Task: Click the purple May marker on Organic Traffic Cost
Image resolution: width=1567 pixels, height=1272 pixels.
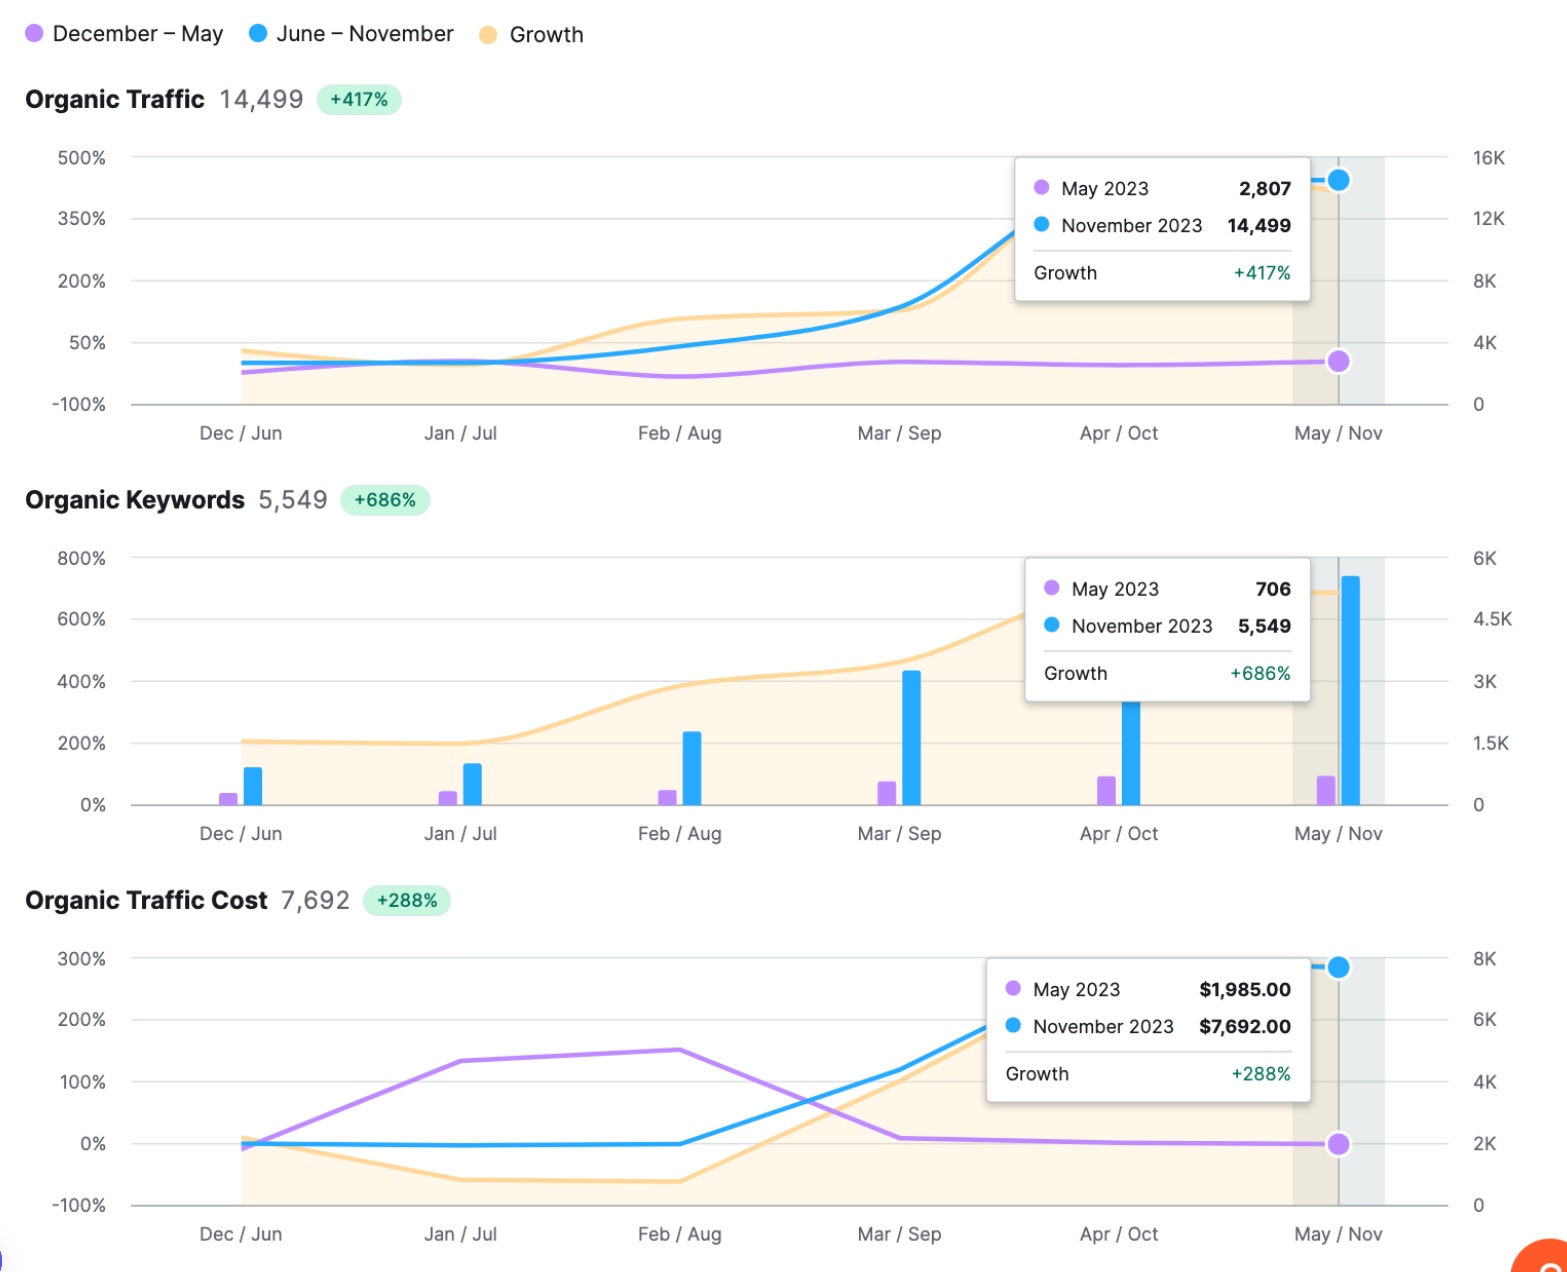Action: [1339, 1143]
